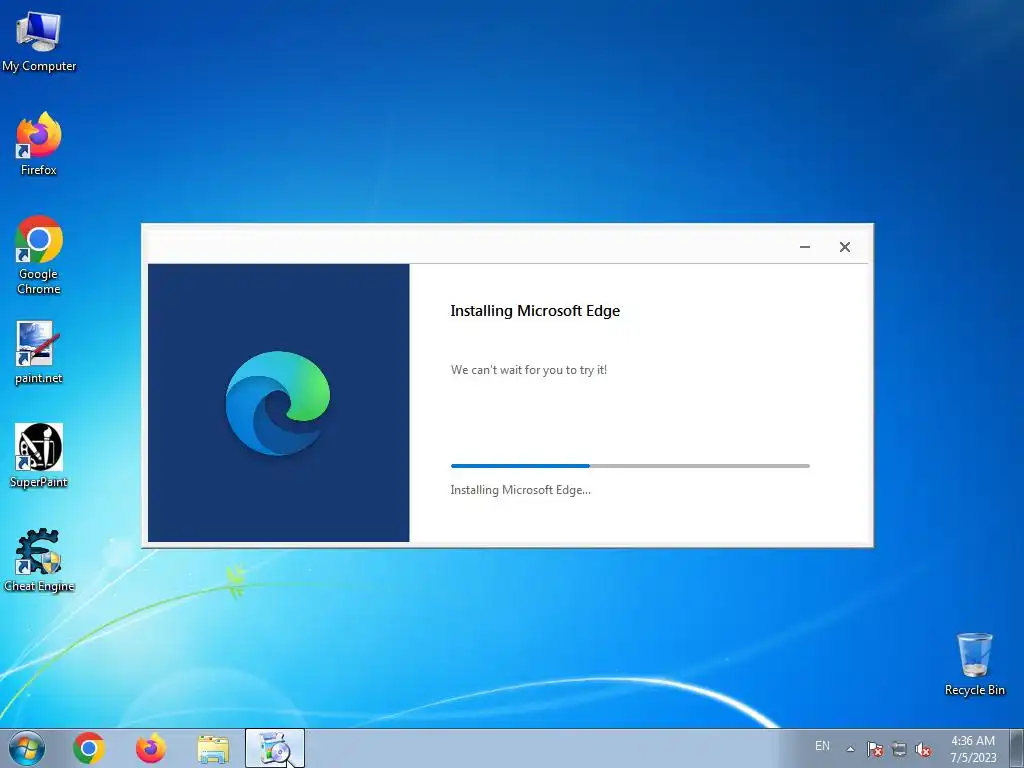Open the clock showing 4:36 AM
Screen dimensions: 1024x768
(973, 749)
